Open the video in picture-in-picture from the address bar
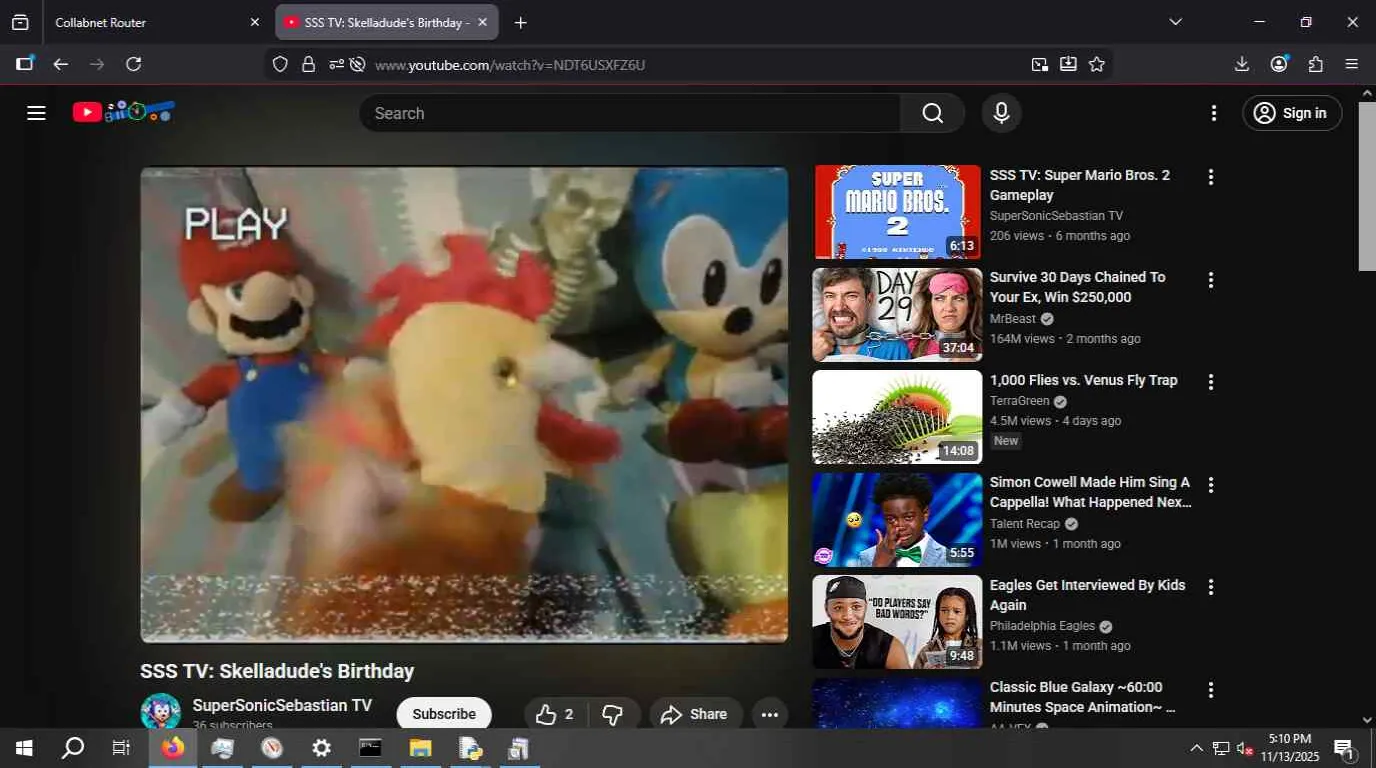 click(1040, 64)
